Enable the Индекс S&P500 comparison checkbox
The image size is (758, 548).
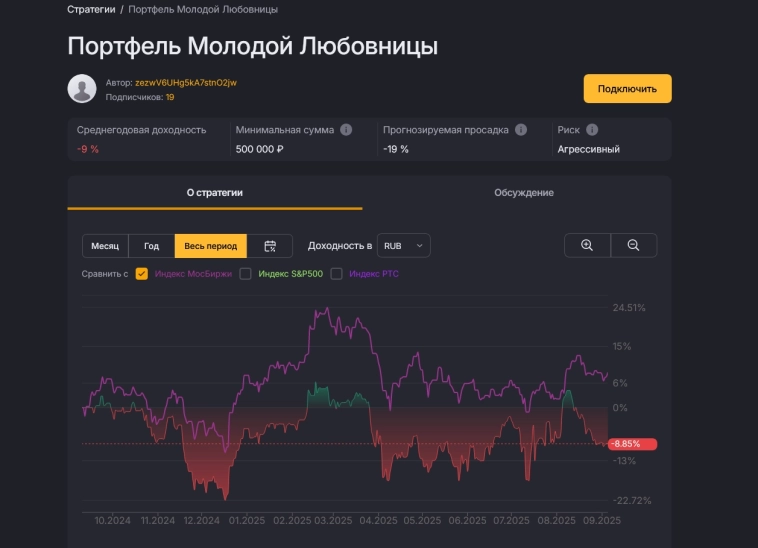click(245, 274)
